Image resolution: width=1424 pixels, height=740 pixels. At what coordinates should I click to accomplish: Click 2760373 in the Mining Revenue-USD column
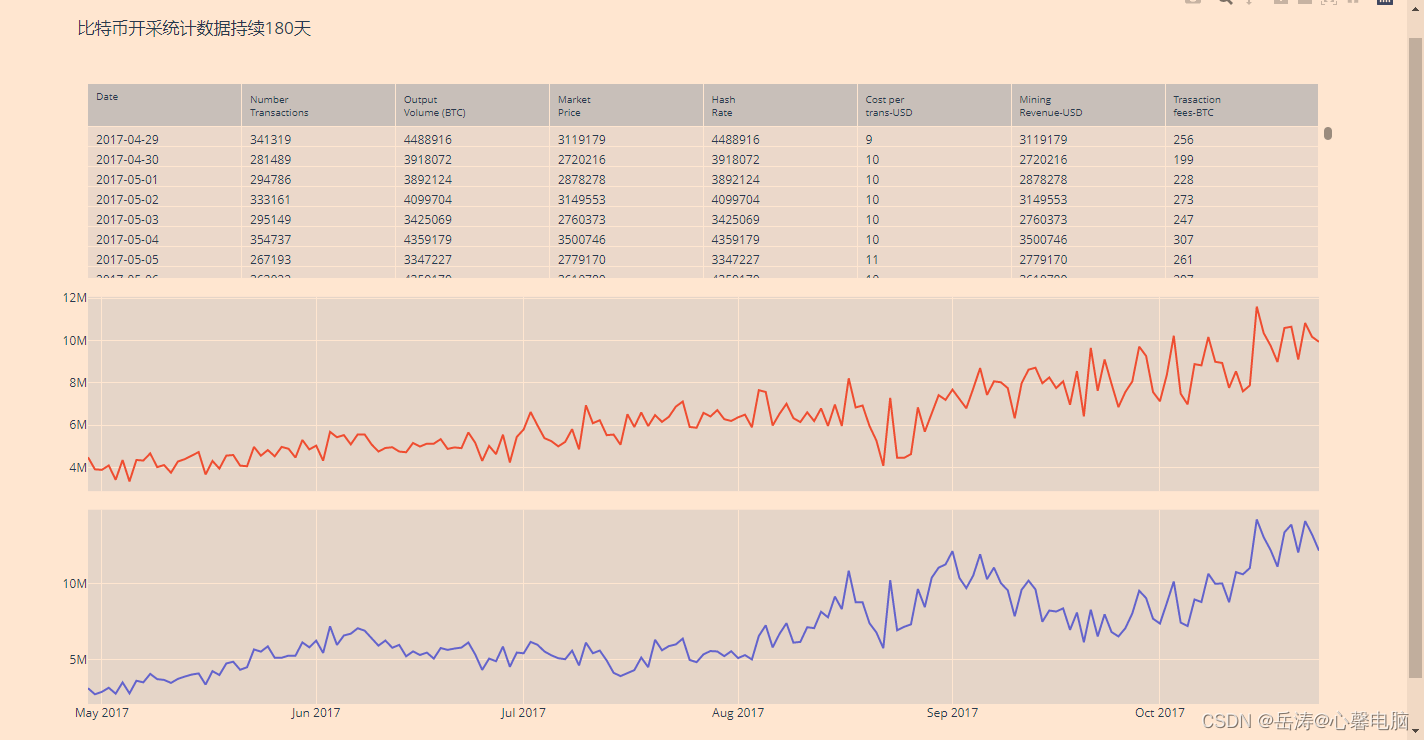click(x=1044, y=220)
